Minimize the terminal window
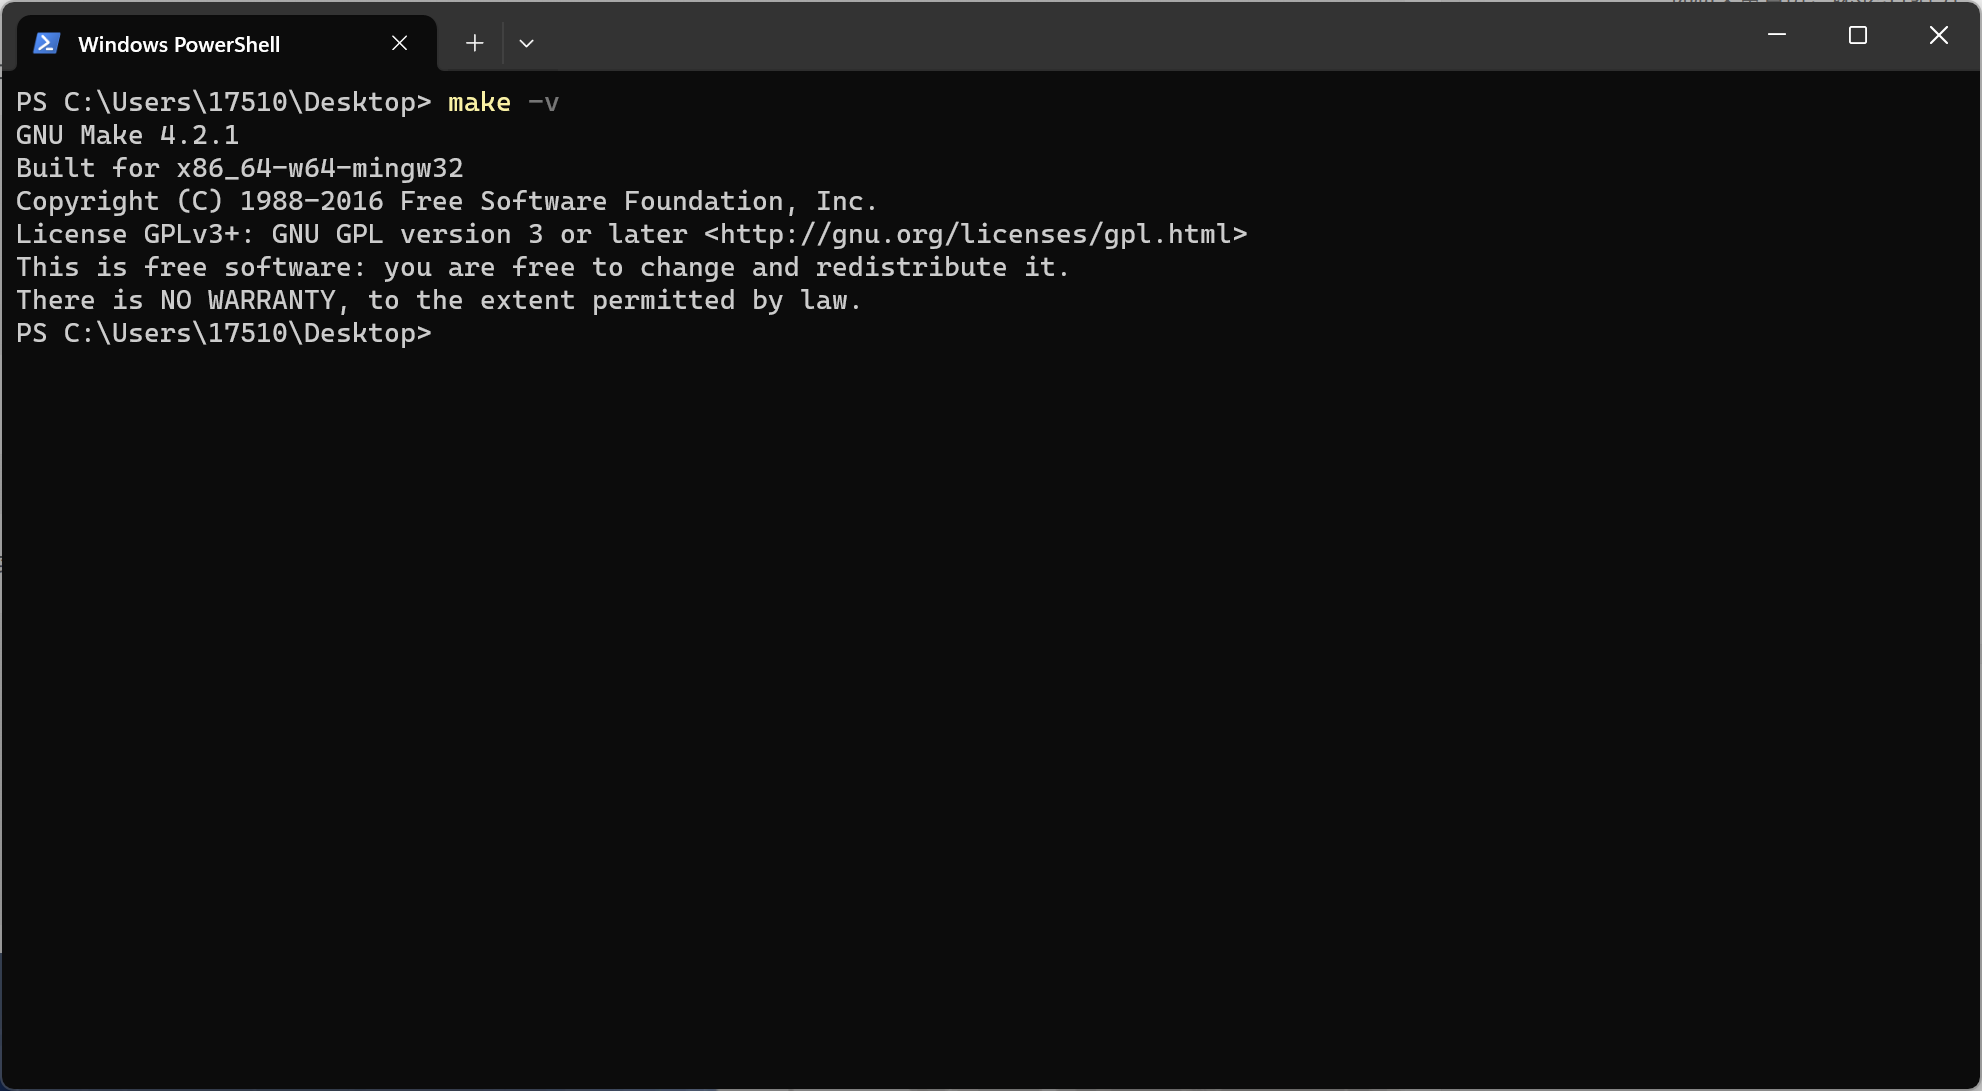The image size is (1982, 1091). (1777, 35)
